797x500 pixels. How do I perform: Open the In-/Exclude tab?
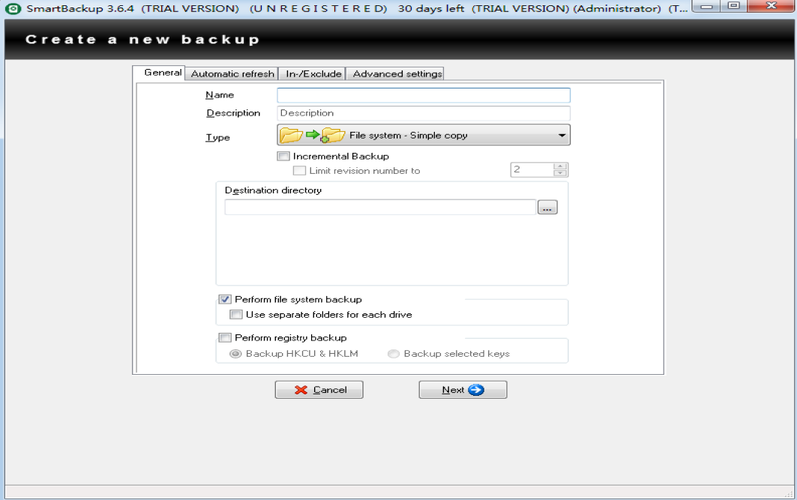pos(313,74)
